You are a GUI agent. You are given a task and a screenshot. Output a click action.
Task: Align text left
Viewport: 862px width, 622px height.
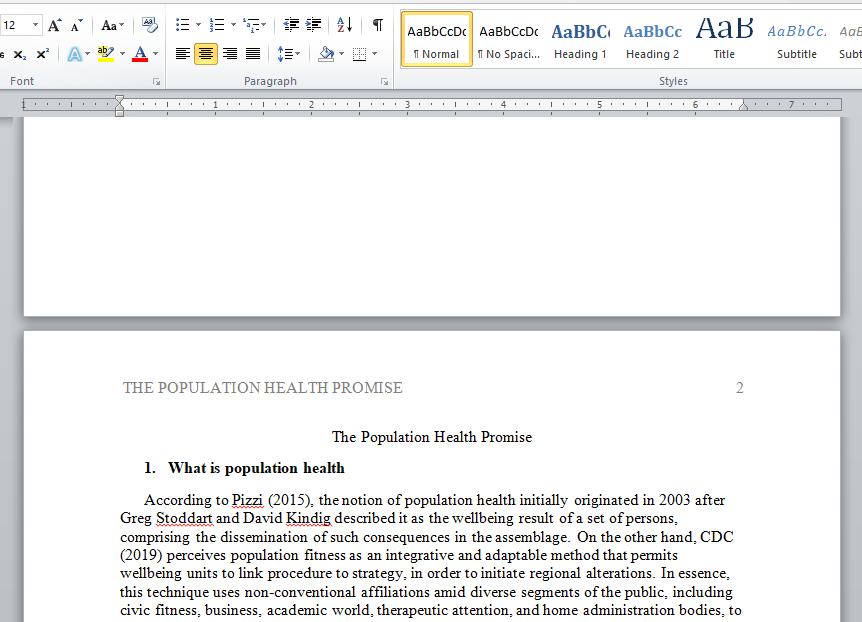click(x=183, y=54)
